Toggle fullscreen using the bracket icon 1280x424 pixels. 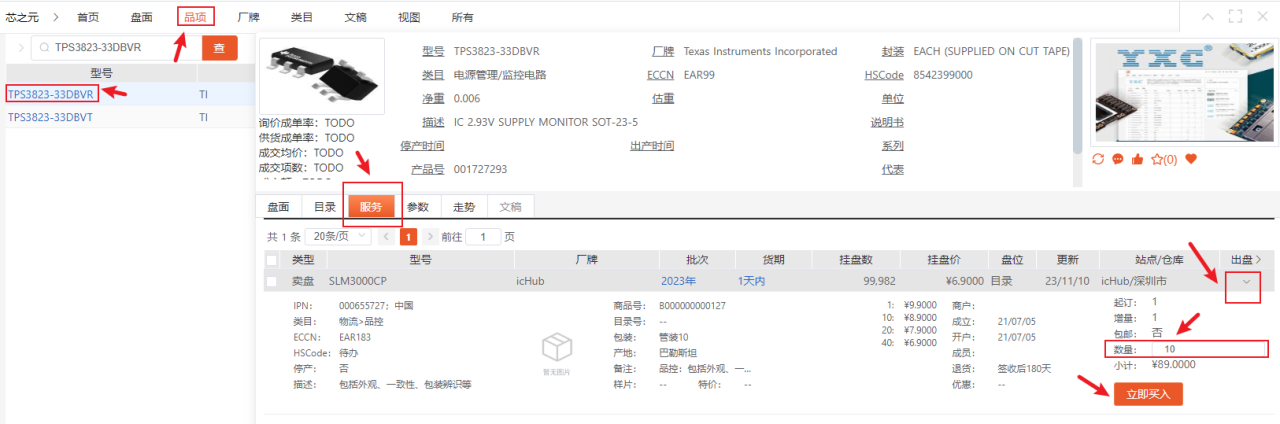[x=1235, y=17]
